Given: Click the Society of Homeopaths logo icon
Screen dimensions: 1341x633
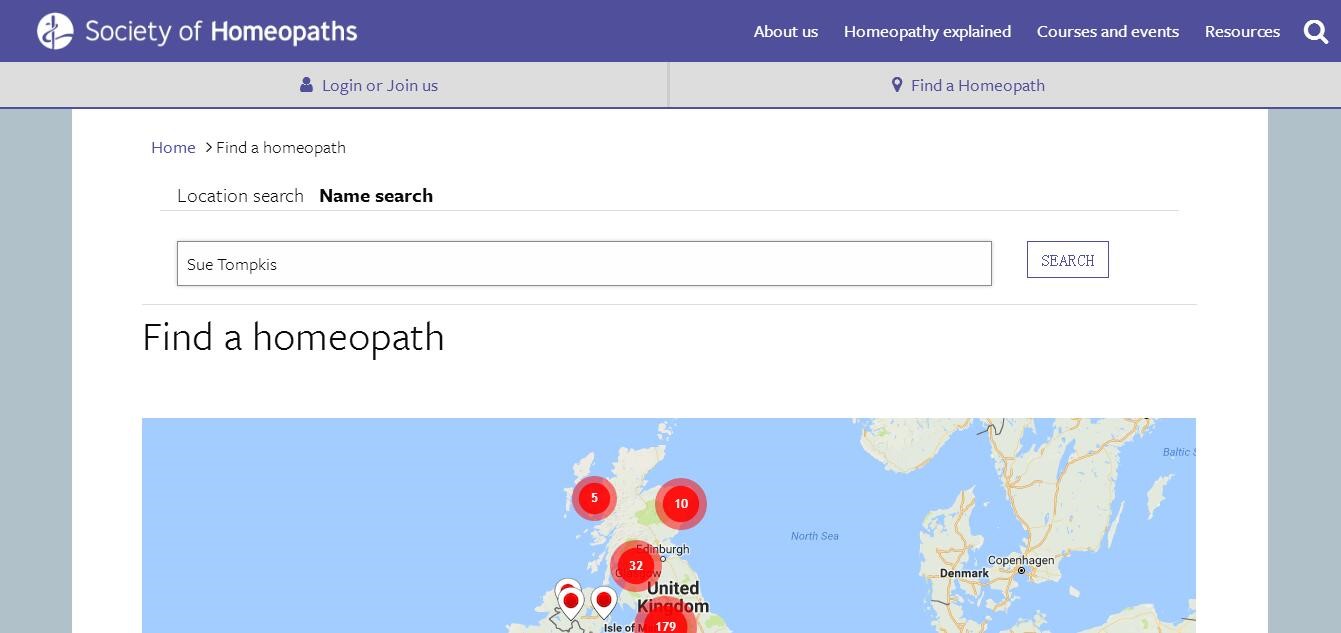Looking at the screenshot, I should [x=55, y=31].
